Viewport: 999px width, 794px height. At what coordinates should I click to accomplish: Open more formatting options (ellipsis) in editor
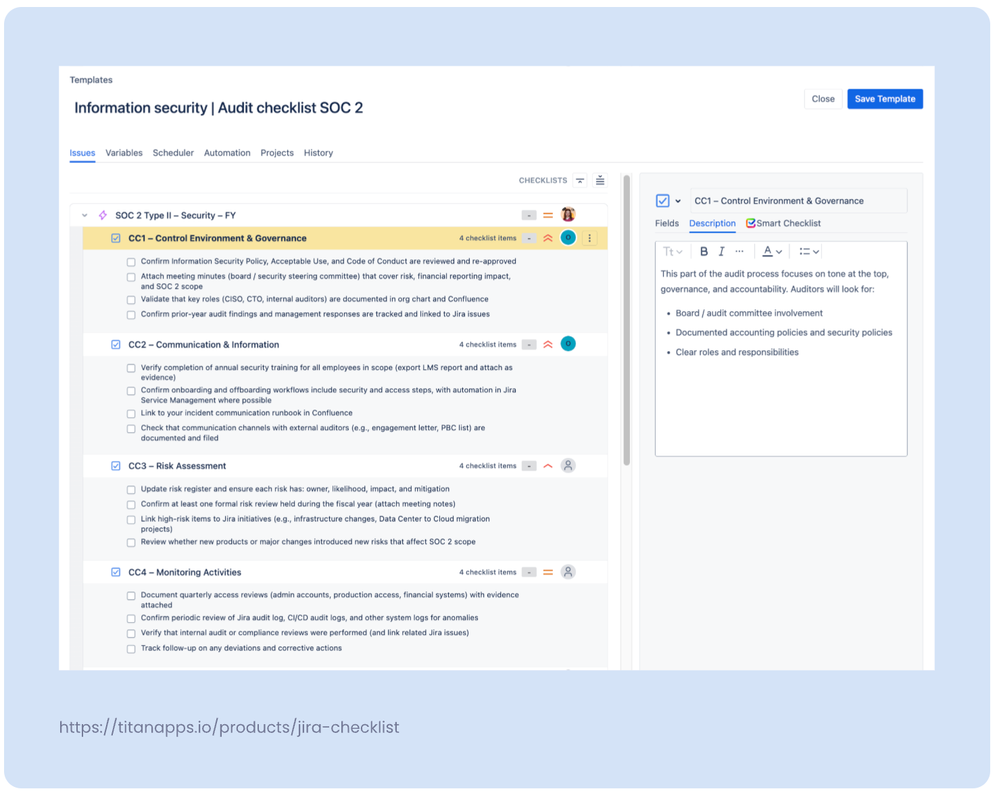pyautogui.click(x=739, y=252)
